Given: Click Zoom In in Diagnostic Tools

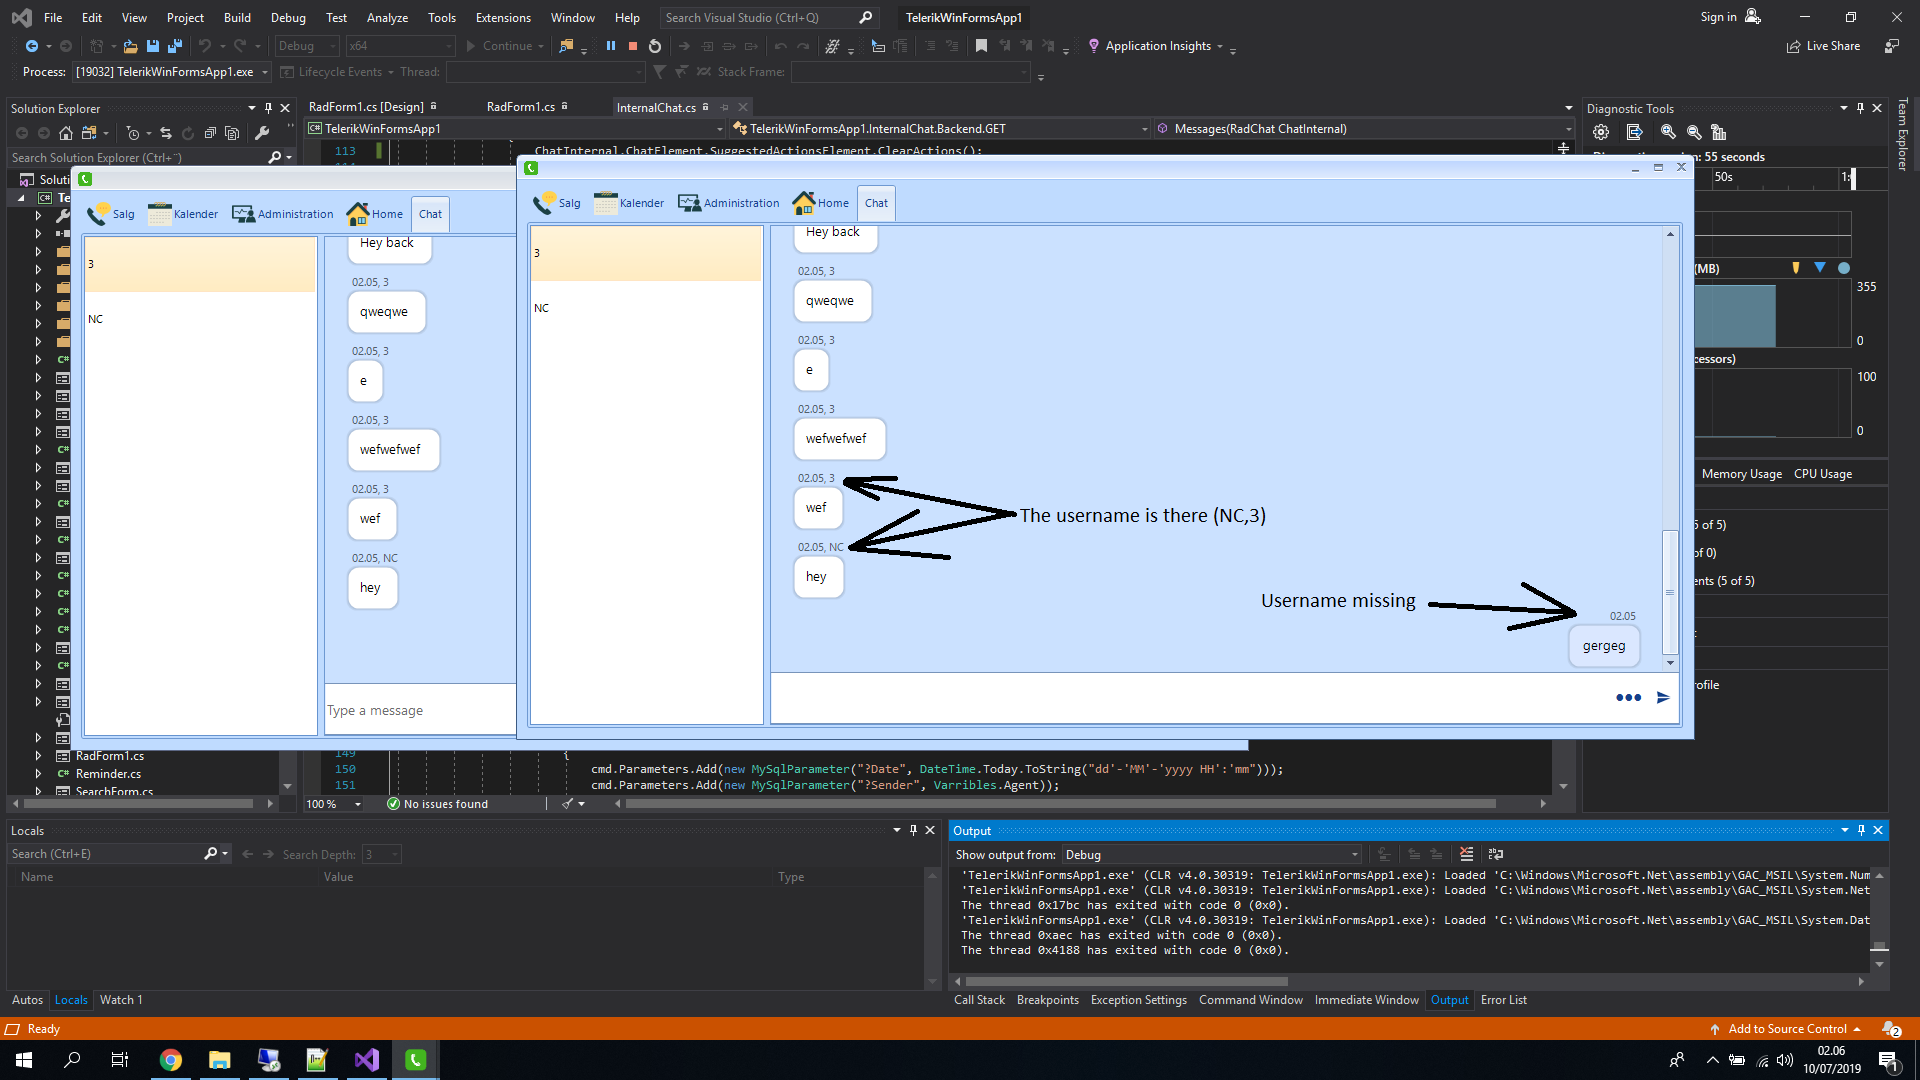Looking at the screenshot, I should click(1668, 132).
